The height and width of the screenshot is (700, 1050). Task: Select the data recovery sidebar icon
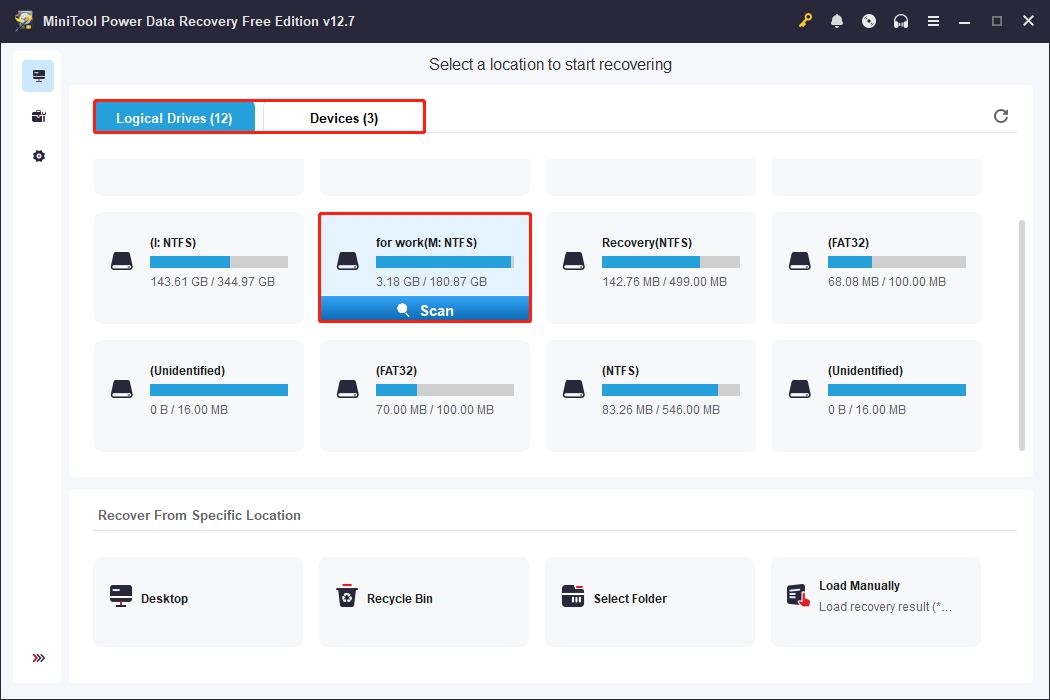click(38, 75)
